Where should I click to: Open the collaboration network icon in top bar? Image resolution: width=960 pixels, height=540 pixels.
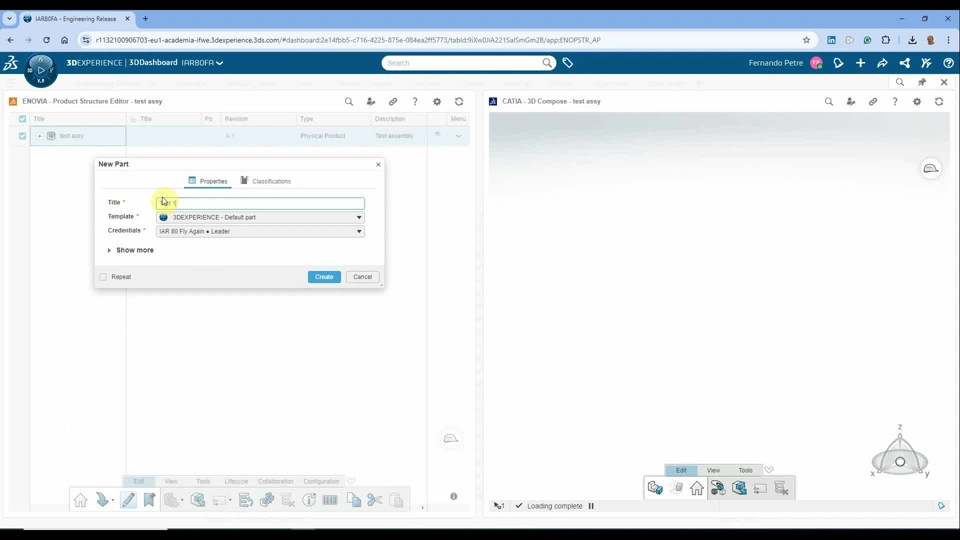tap(904, 62)
